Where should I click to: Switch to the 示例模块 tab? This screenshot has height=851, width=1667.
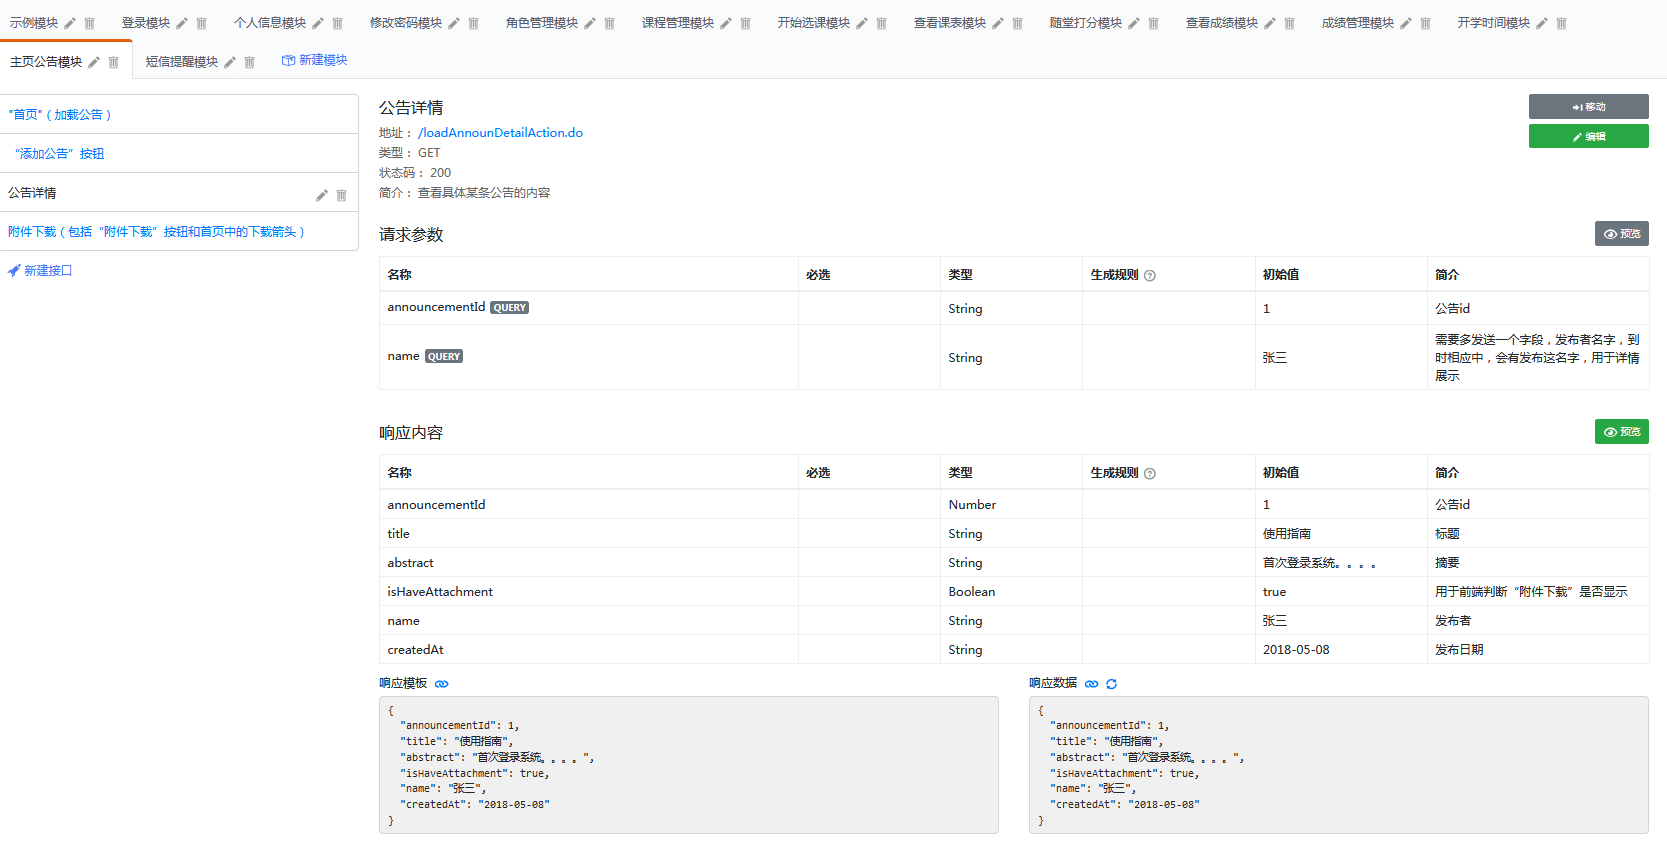coord(34,23)
